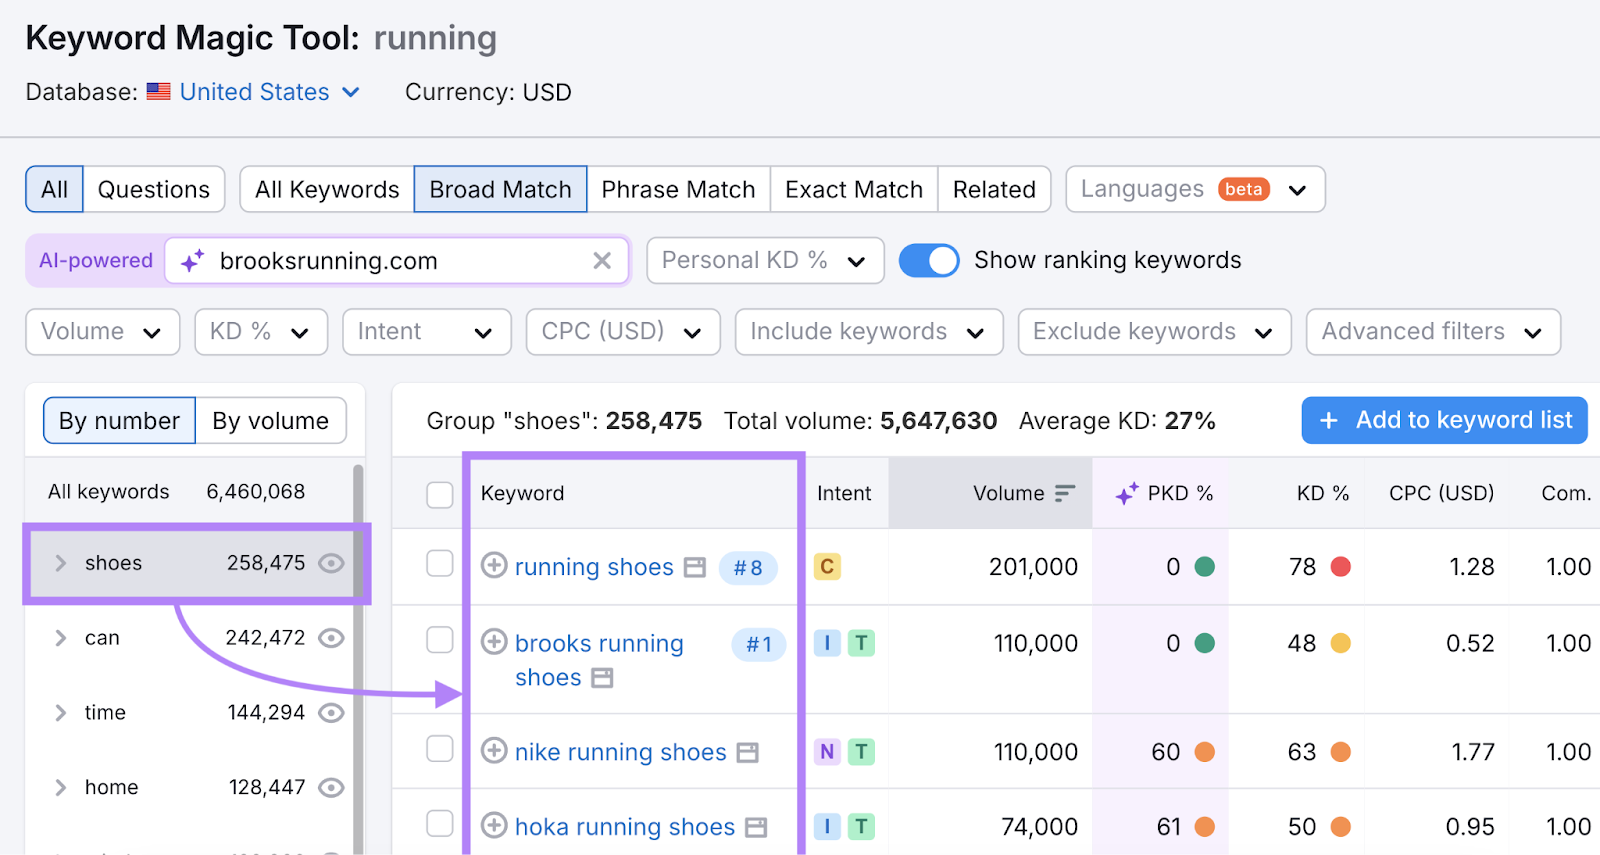This screenshot has width=1600, height=855.
Task: Click the volume sort icon in header
Action: pos(1065,493)
